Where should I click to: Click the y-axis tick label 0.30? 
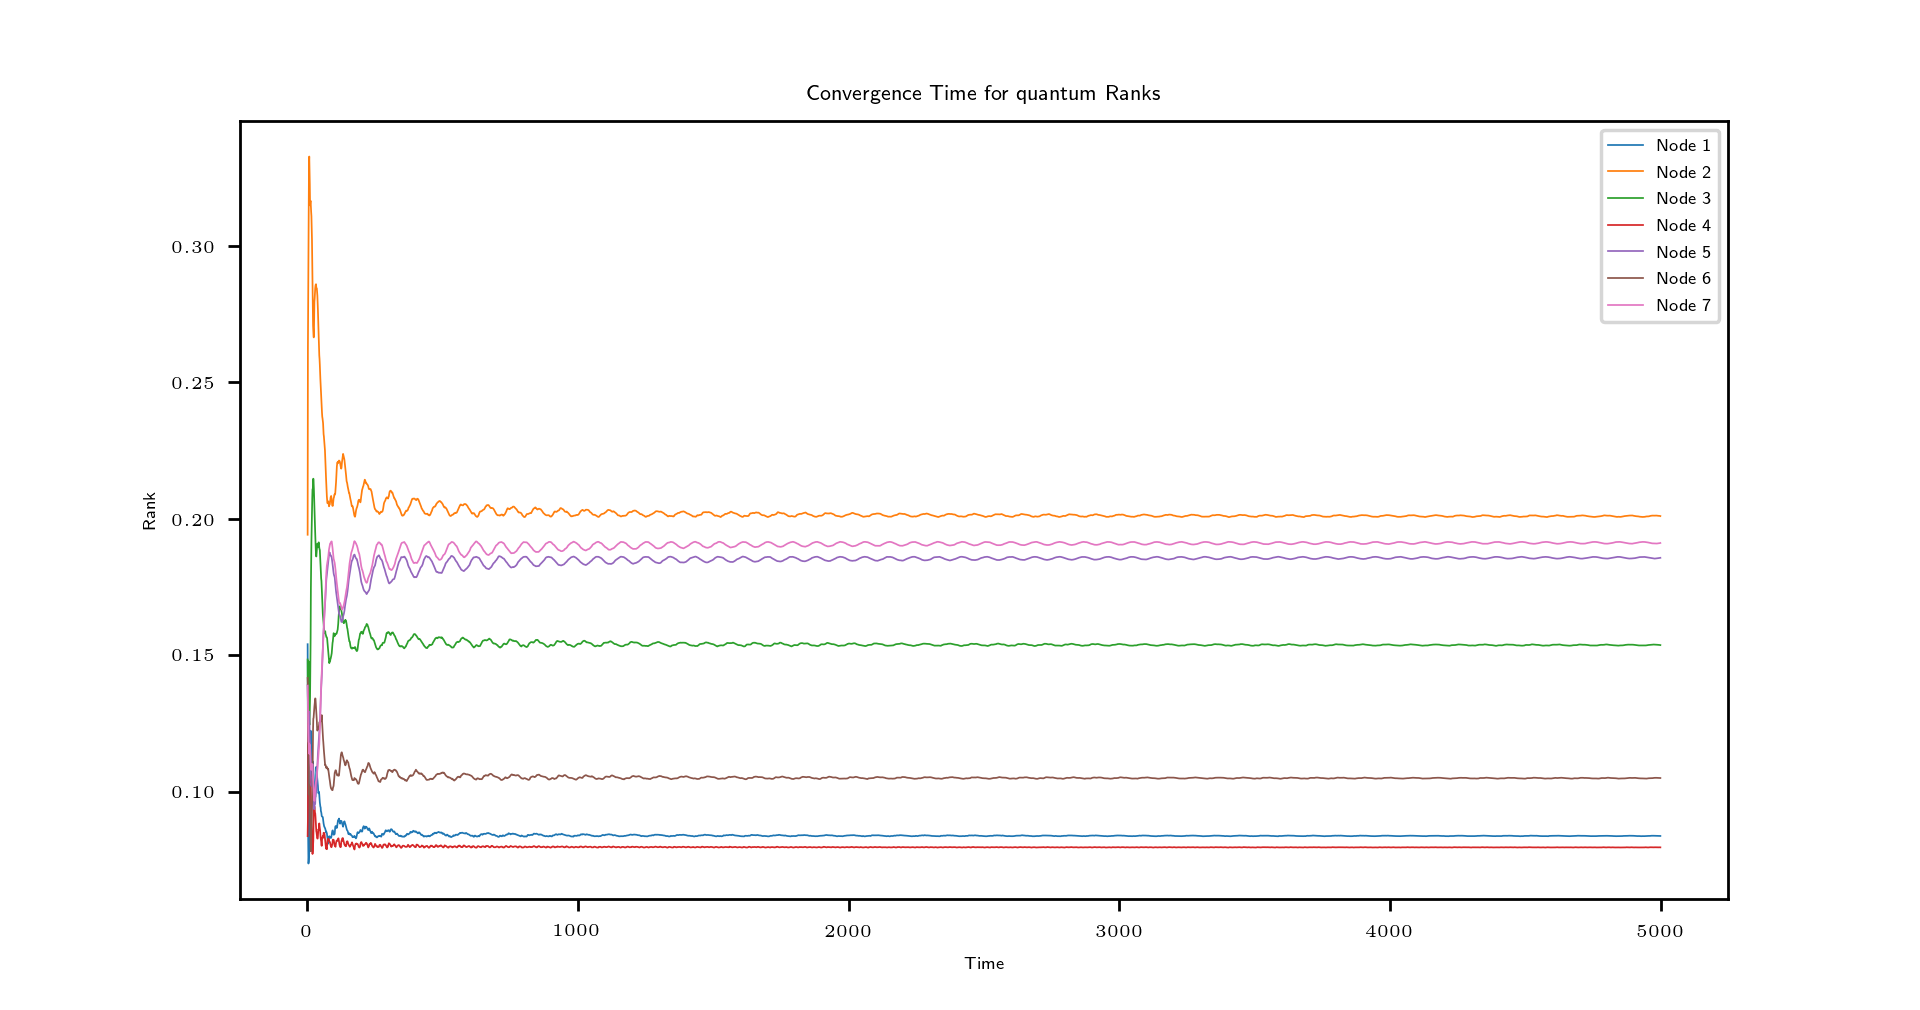(193, 247)
